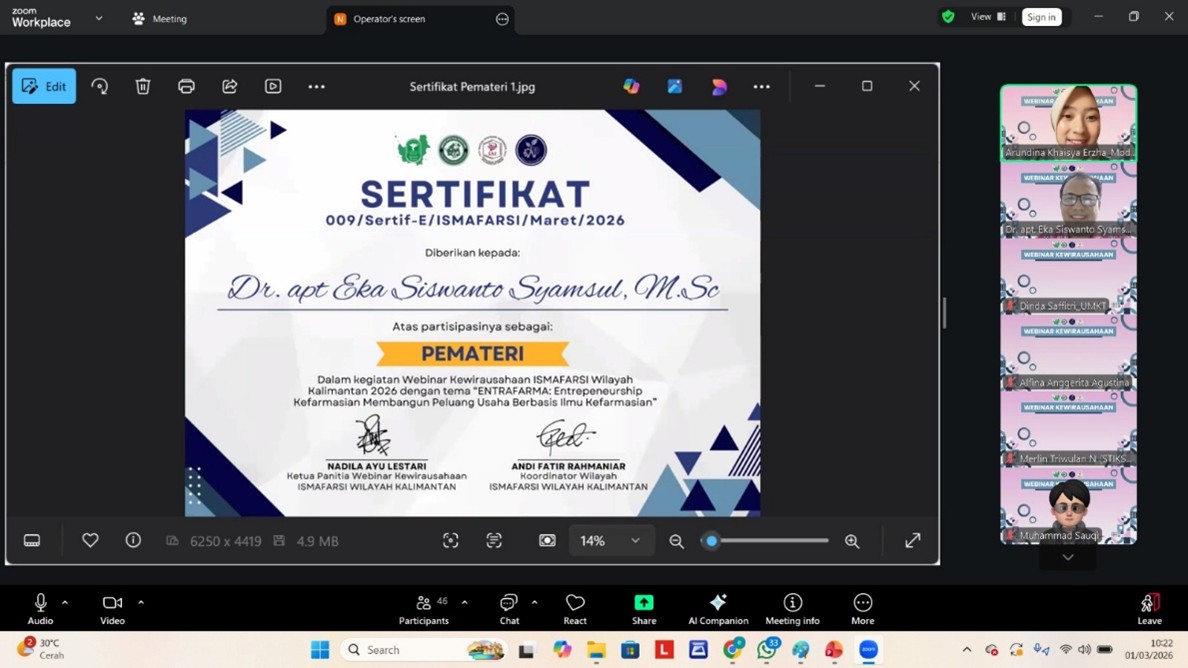Click the zoom out magnifier icon

pyautogui.click(x=677, y=541)
